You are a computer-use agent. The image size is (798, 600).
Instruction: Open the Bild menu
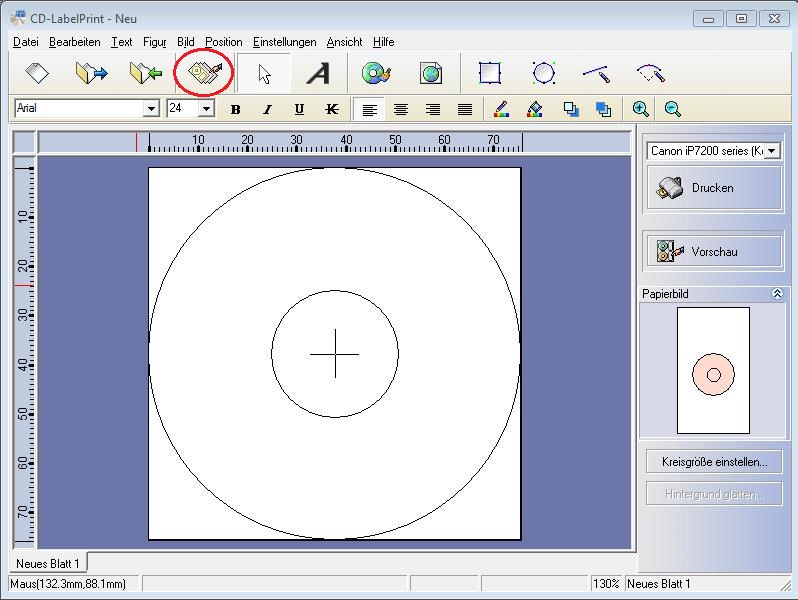click(186, 42)
